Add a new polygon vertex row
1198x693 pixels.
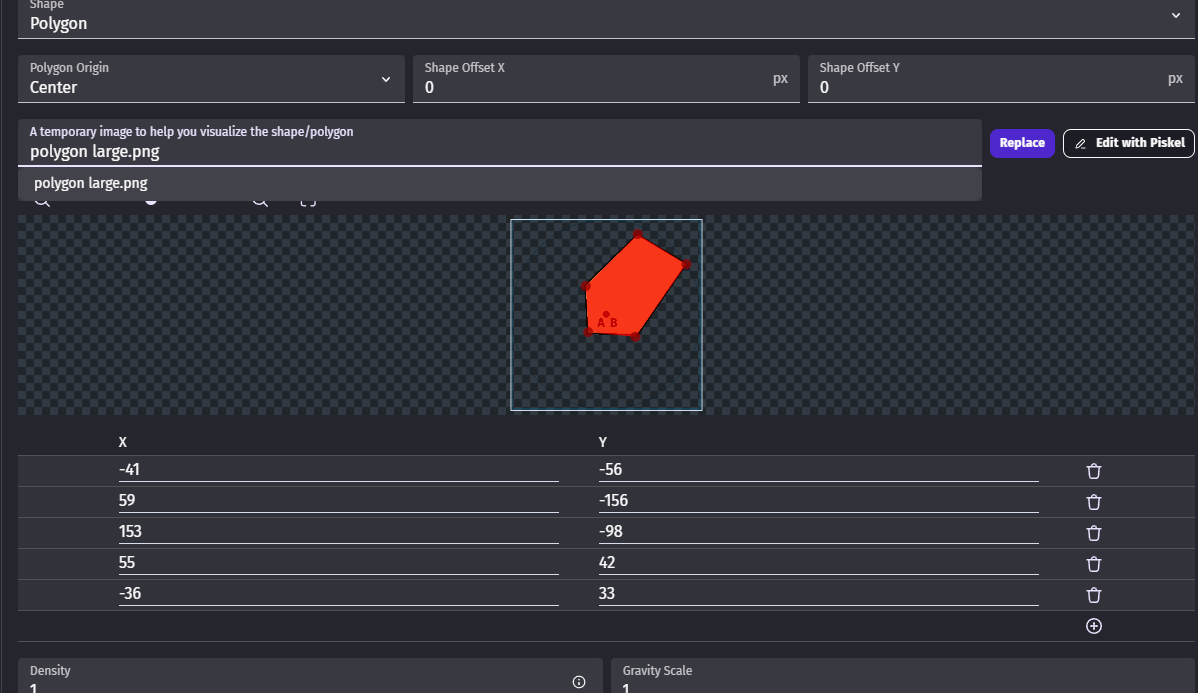tap(1093, 626)
